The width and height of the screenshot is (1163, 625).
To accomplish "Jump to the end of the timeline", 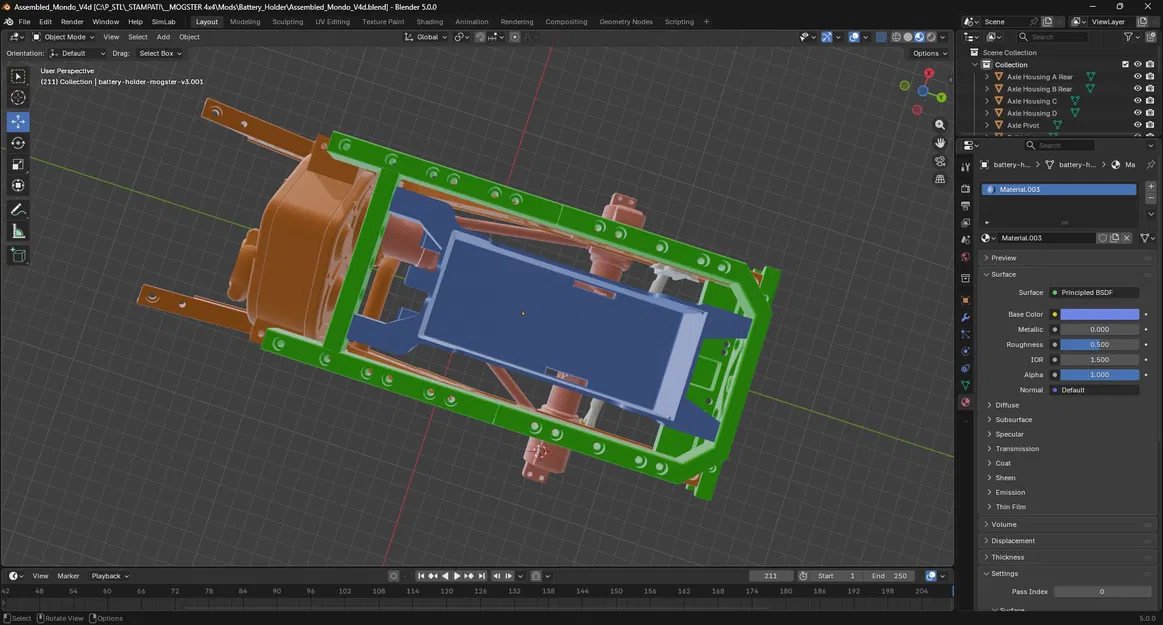I will [x=481, y=575].
